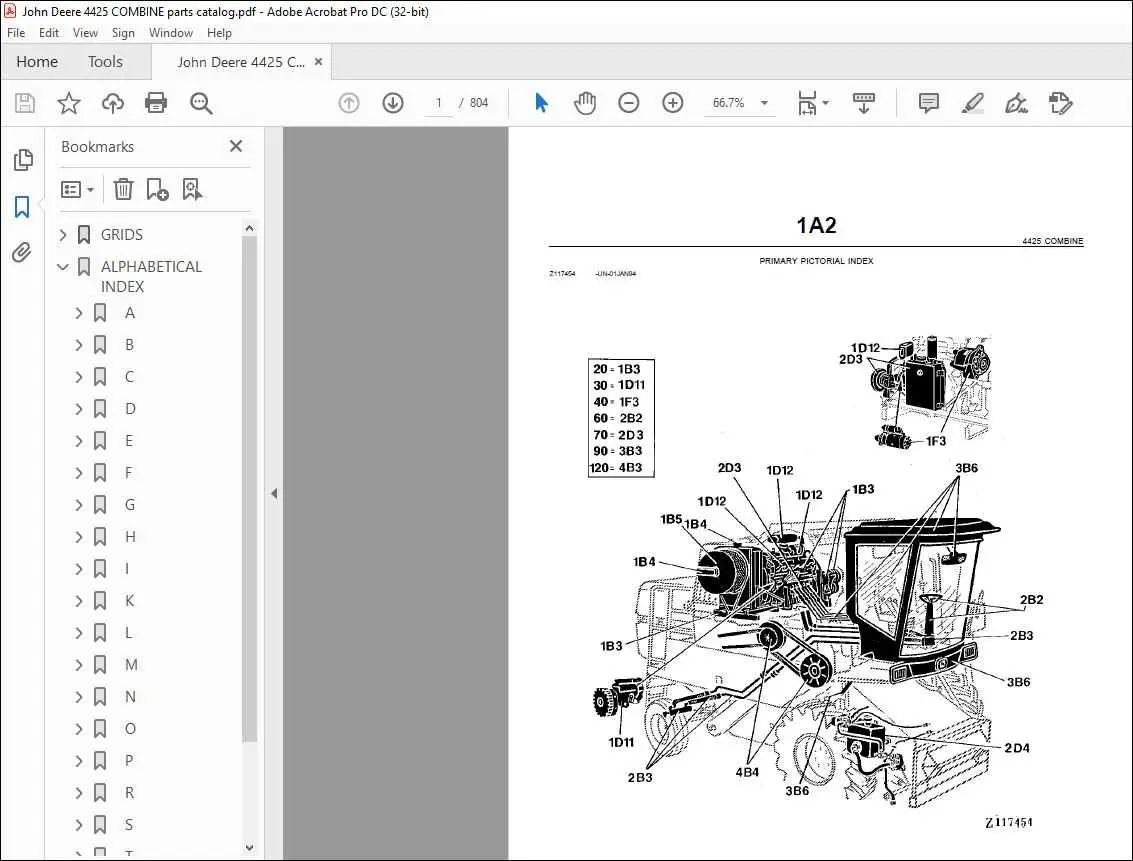The width and height of the screenshot is (1133, 861).
Task: Activate the Hand pan tool
Action: click(585, 103)
